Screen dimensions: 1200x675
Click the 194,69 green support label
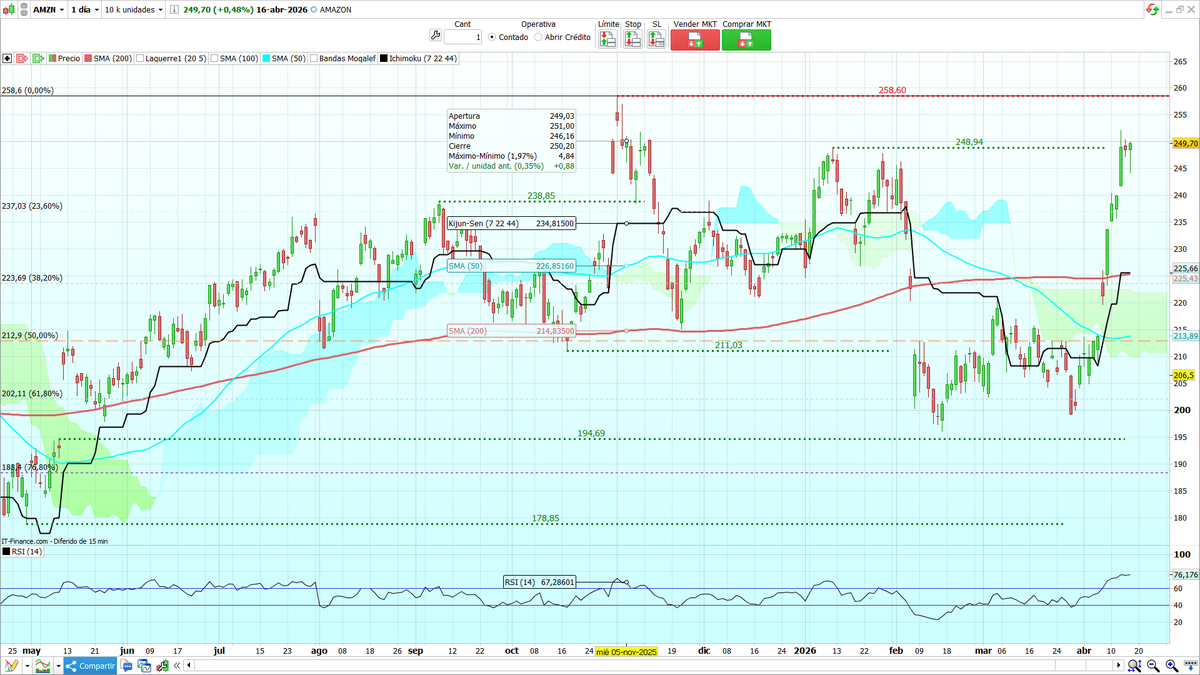[x=591, y=433]
